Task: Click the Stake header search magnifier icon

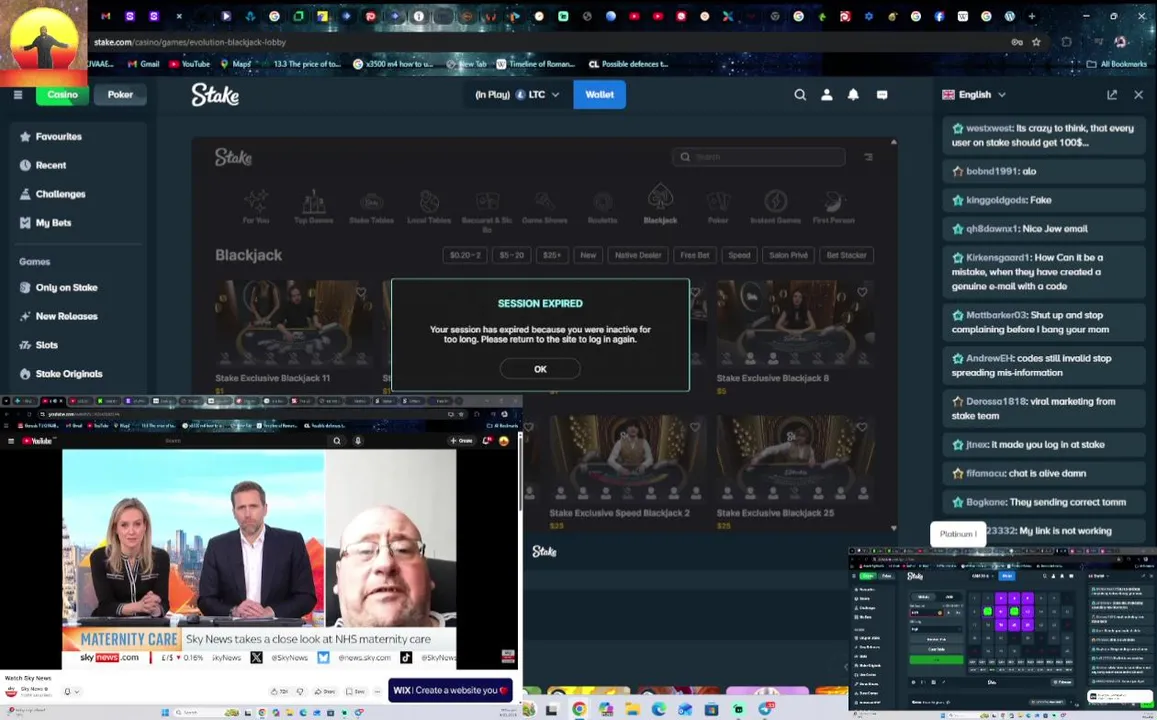Action: pos(800,94)
